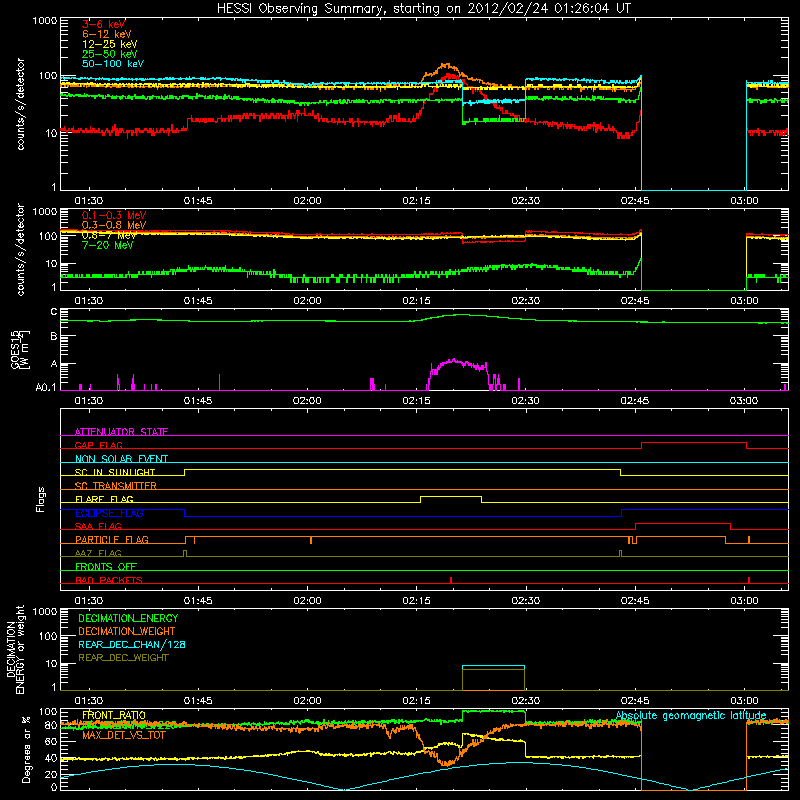The image size is (800, 800).
Task: Click the B level tick label on GOES panel
Action: pos(54,336)
